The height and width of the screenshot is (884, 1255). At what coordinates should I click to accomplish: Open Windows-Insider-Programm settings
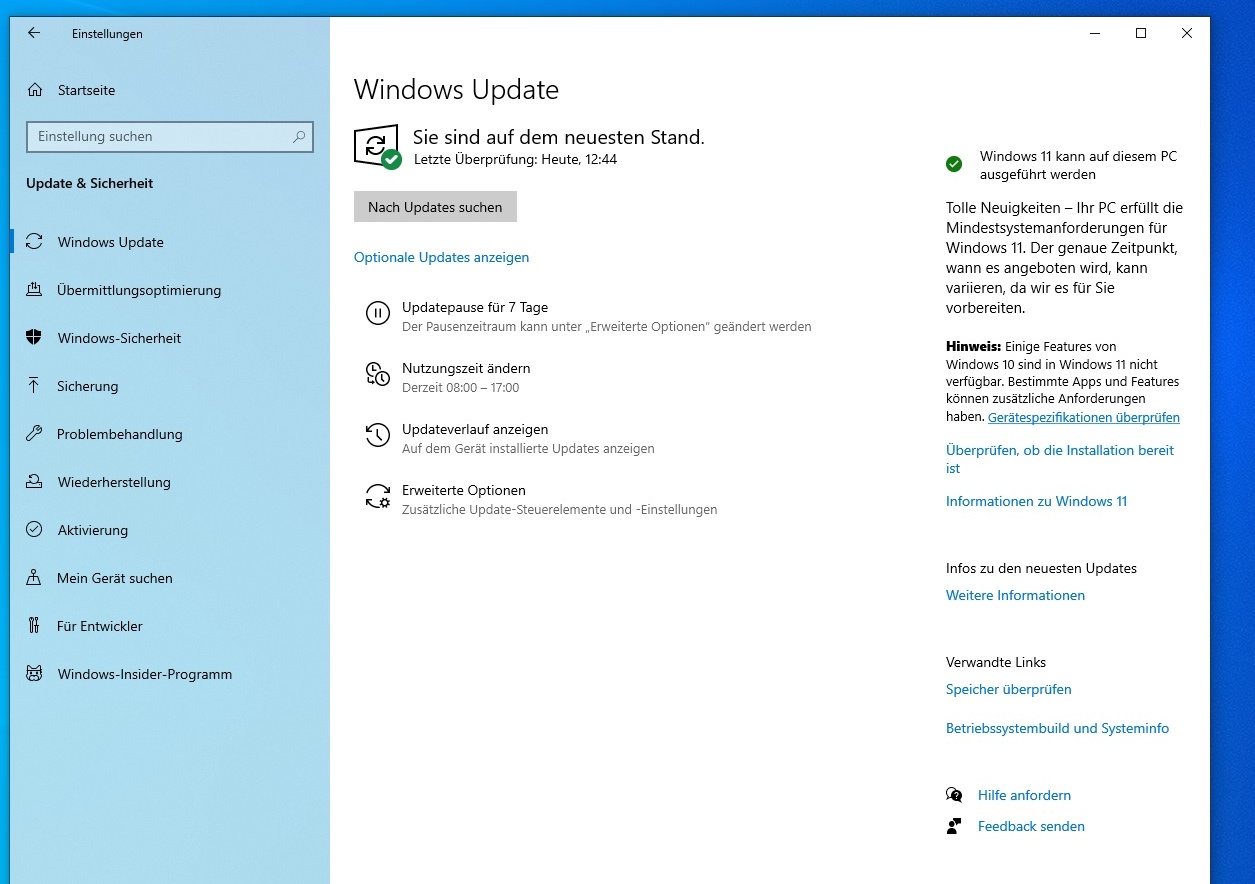(170, 674)
